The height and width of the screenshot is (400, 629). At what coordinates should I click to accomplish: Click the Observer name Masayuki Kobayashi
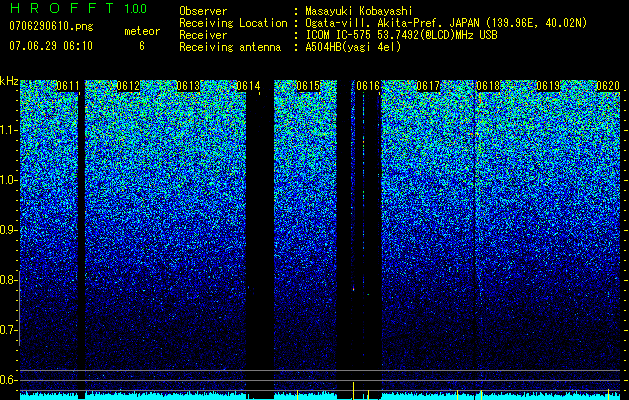pyautogui.click(x=359, y=11)
